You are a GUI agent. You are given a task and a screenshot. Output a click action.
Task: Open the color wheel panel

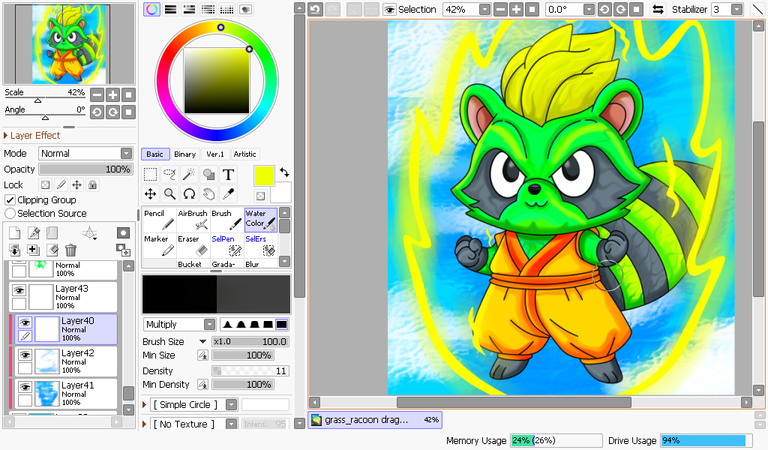[152, 9]
